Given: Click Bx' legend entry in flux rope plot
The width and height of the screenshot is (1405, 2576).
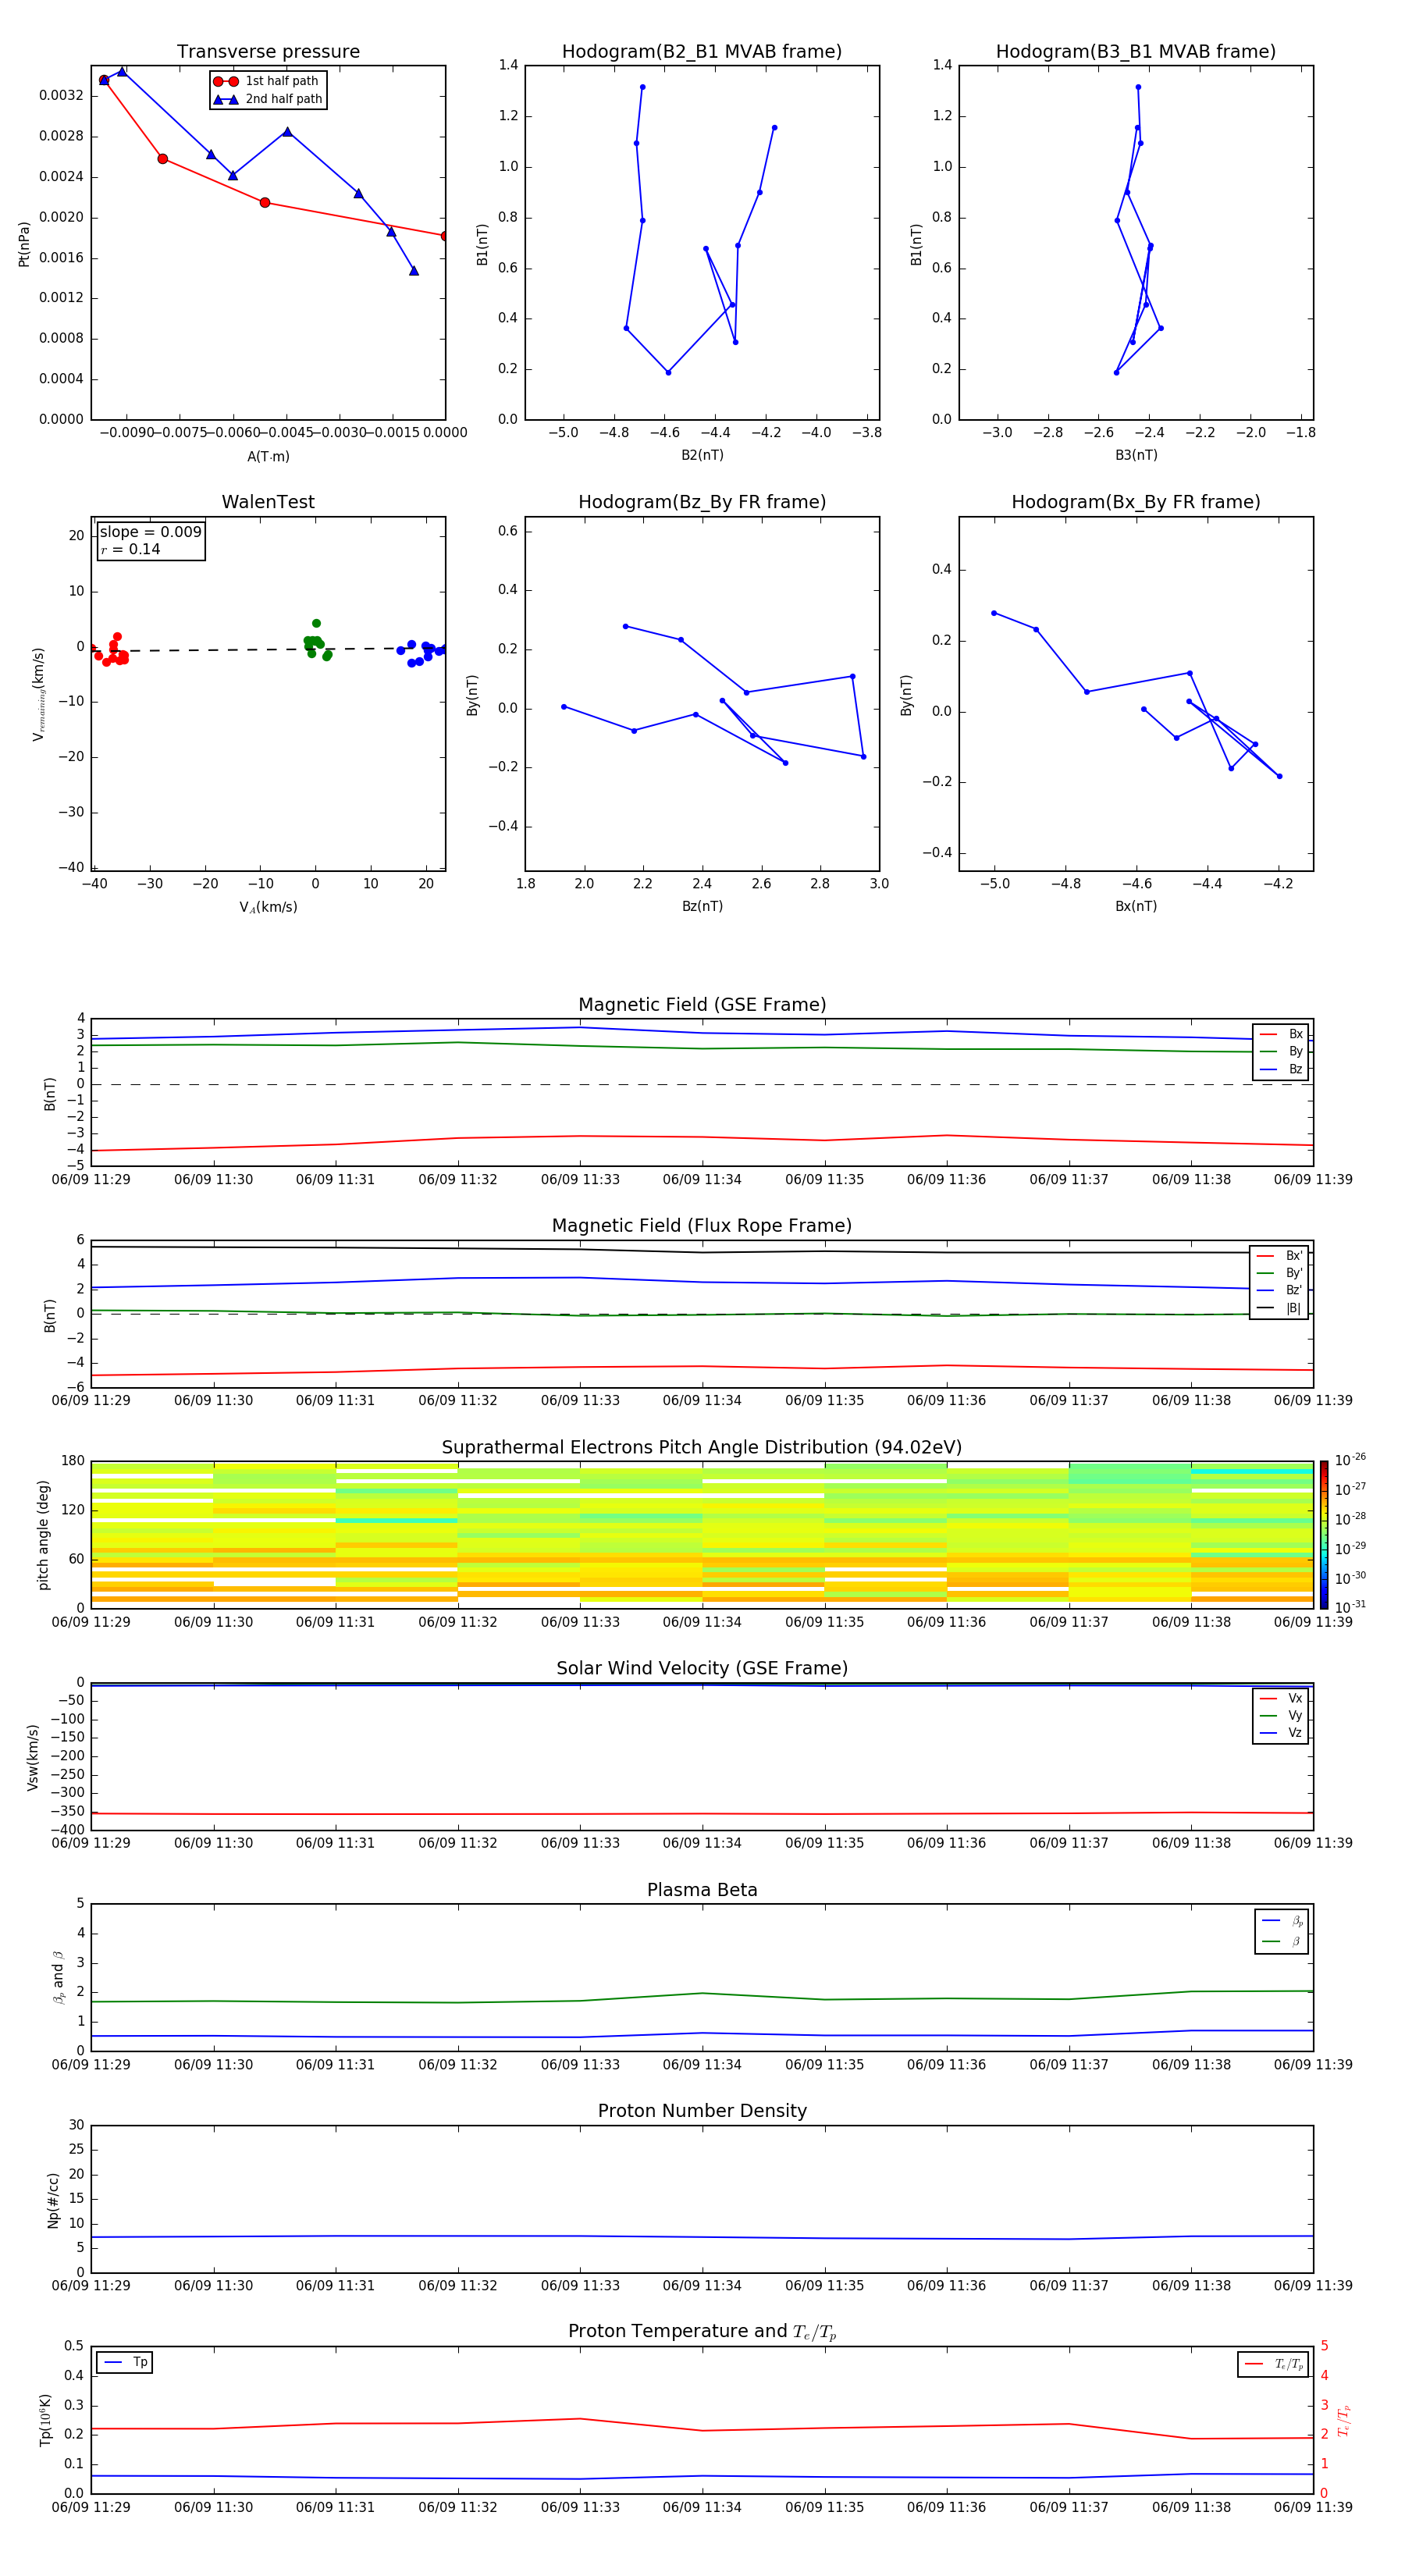Looking at the screenshot, I should click(x=1279, y=1256).
